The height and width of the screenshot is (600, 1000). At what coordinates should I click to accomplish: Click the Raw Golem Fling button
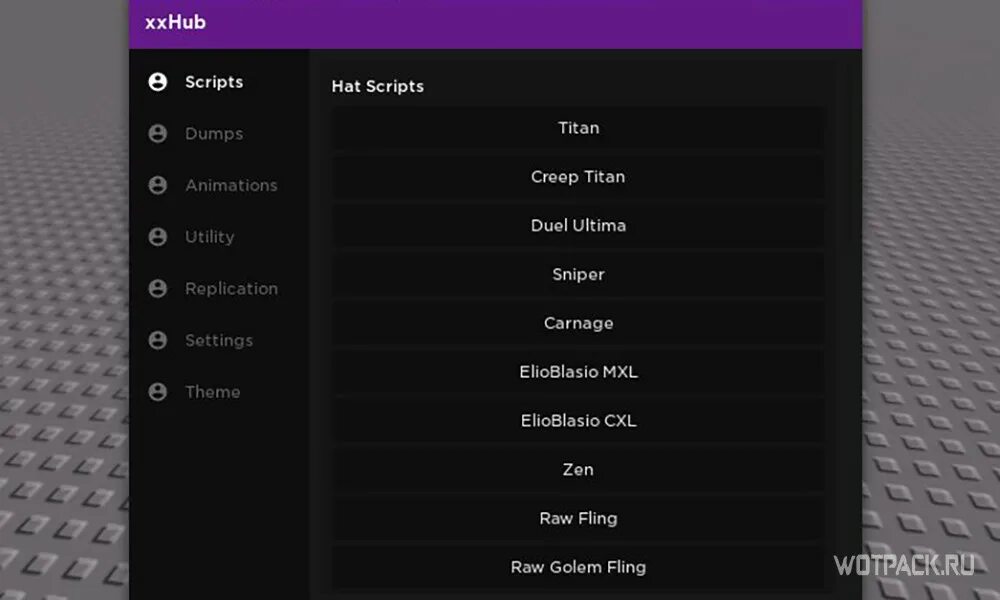pos(578,567)
